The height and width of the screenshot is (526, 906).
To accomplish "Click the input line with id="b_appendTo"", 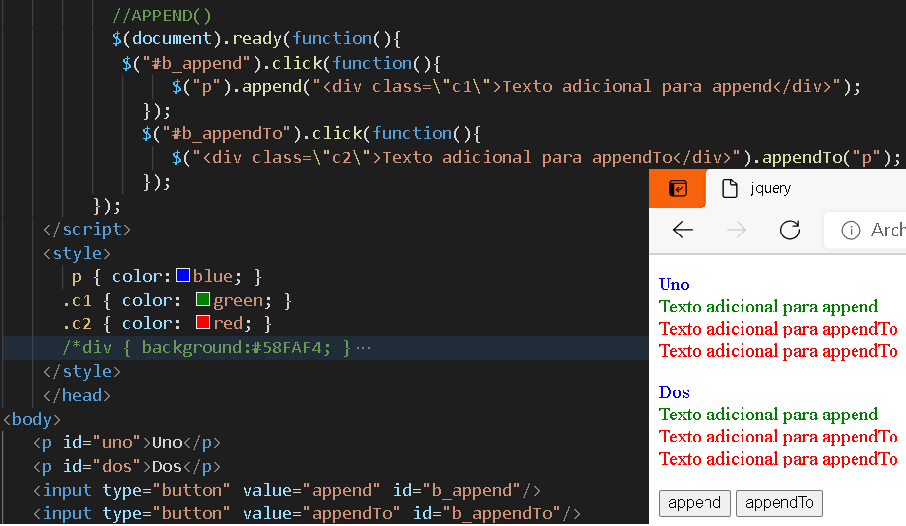I will (x=306, y=513).
